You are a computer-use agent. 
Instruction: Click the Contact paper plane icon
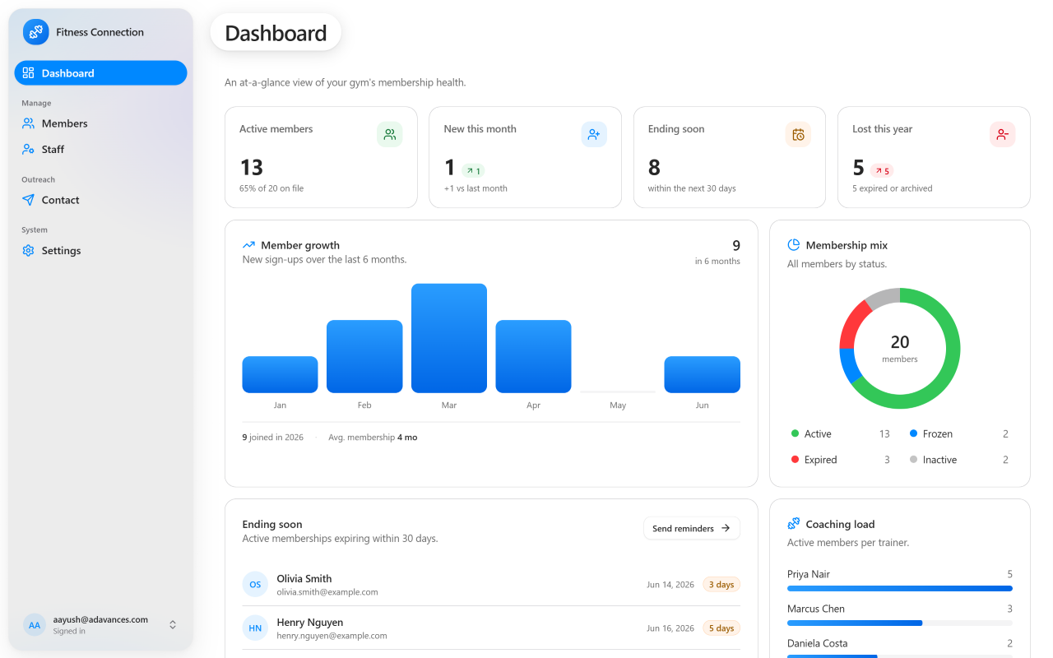pyautogui.click(x=28, y=199)
